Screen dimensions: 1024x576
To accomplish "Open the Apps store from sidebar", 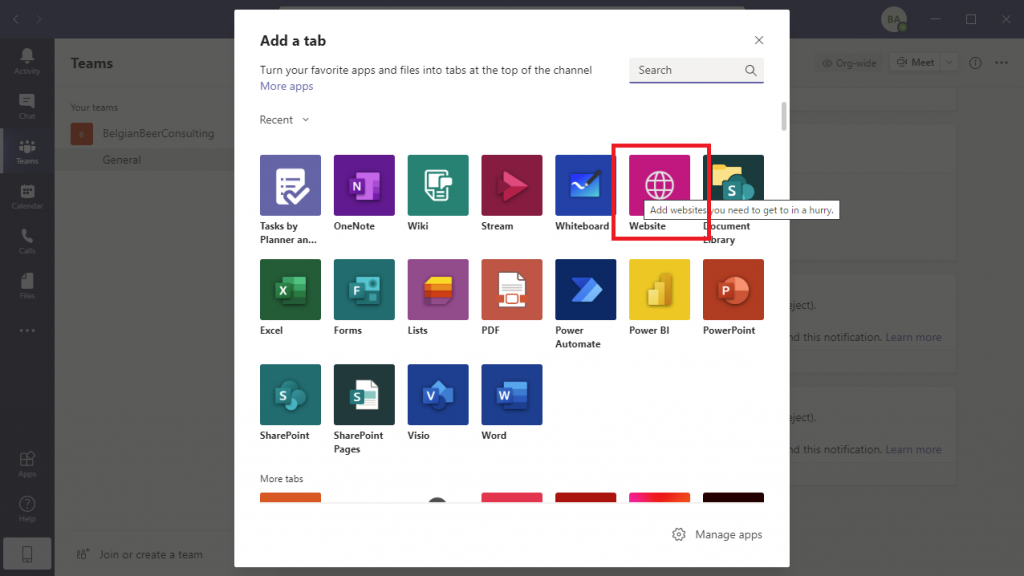I will tap(27, 464).
